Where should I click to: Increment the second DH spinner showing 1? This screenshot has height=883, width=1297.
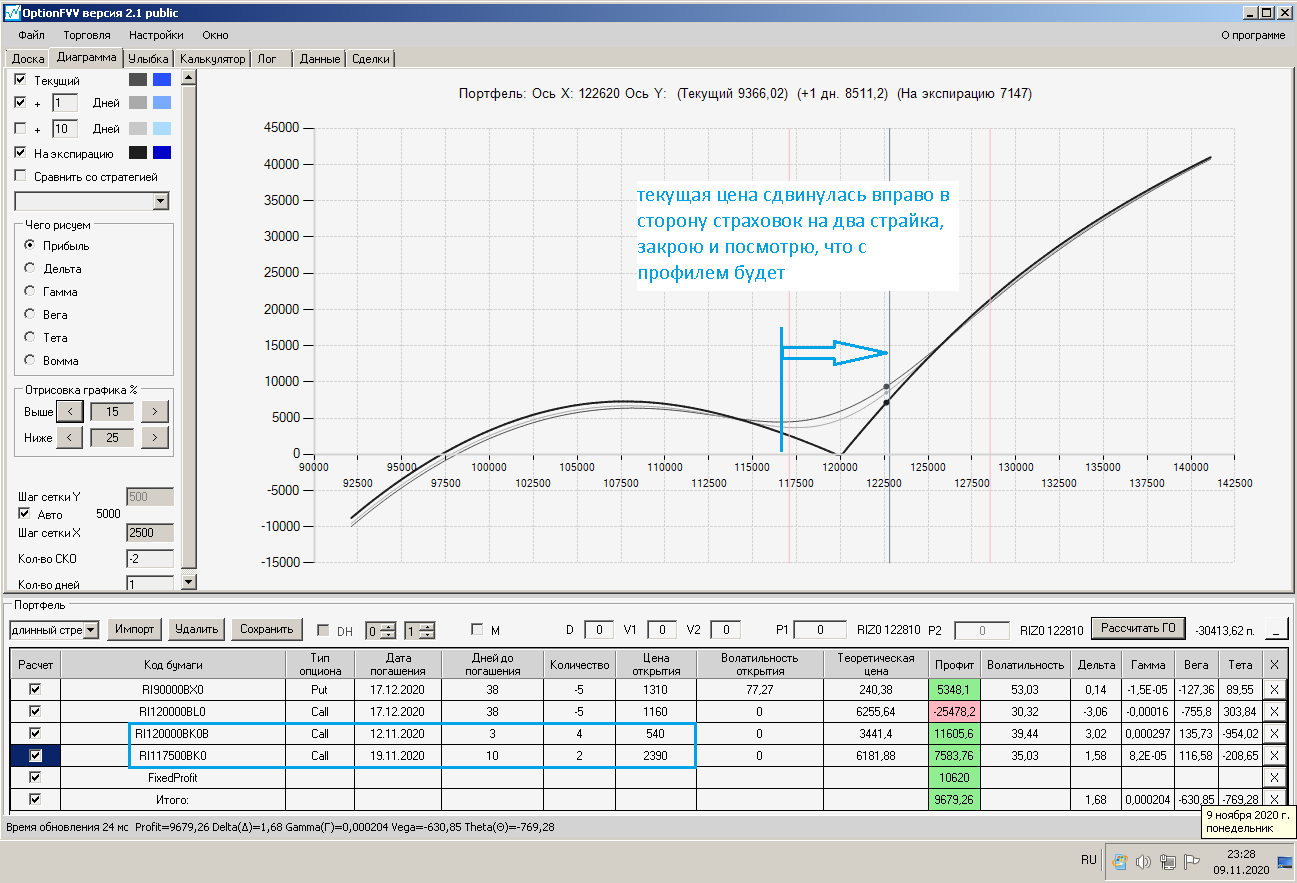pos(428,625)
